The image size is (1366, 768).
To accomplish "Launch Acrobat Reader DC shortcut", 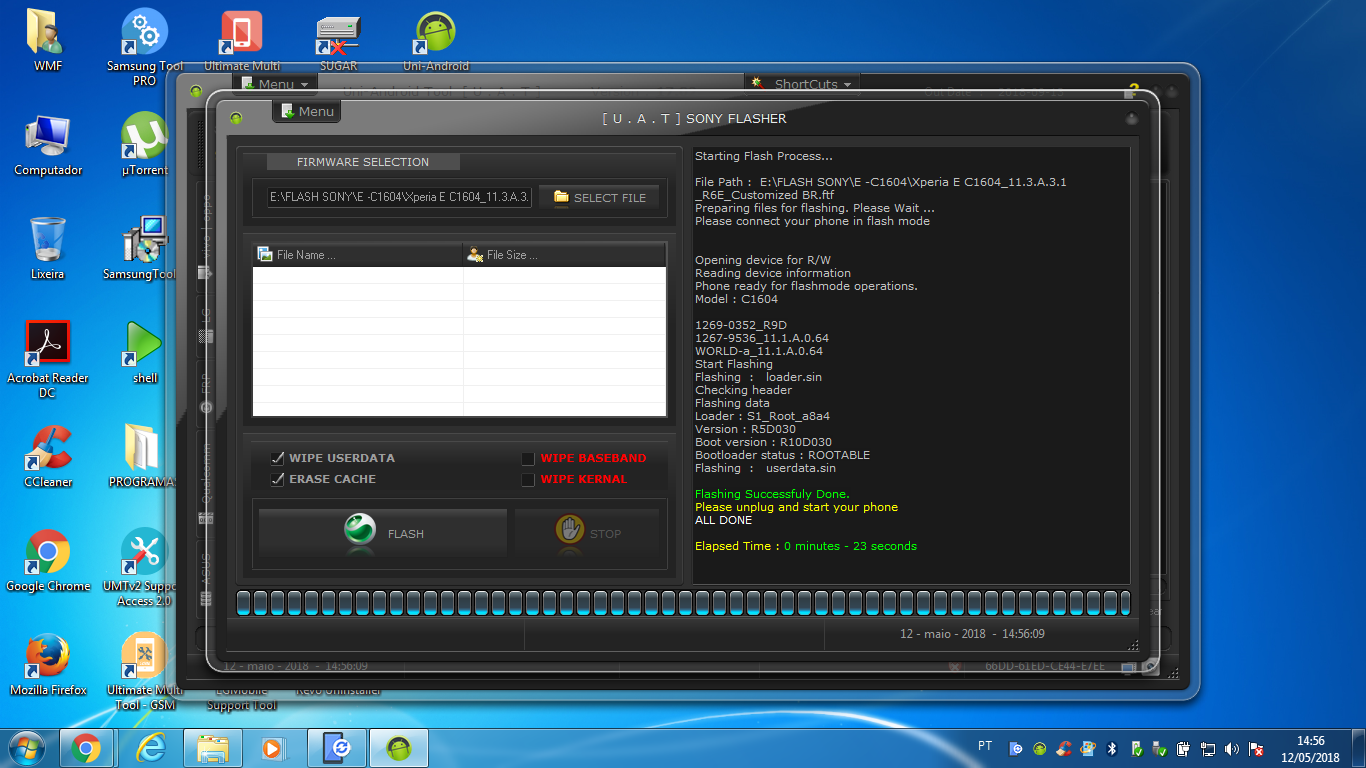I will 47,359.
